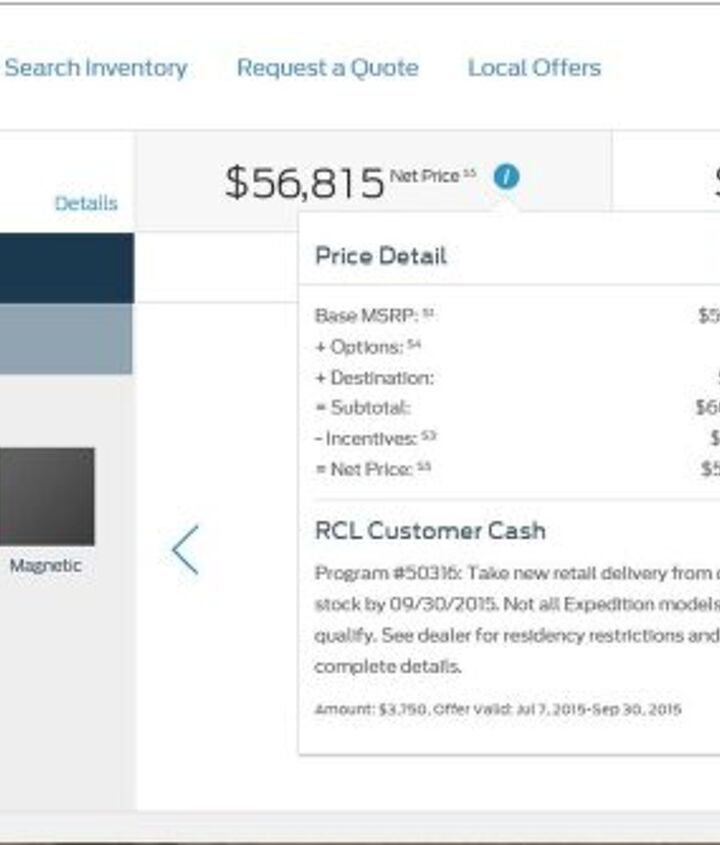Click the RCL Customer Cash heading

(430, 531)
